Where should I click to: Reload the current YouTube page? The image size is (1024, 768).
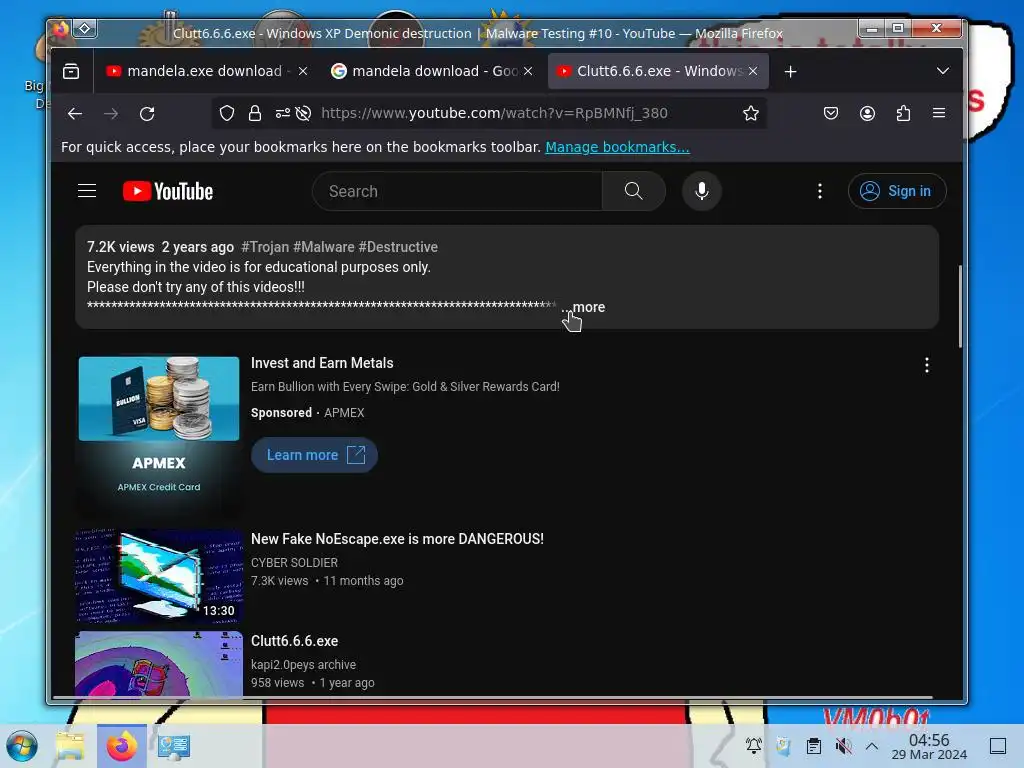click(147, 114)
